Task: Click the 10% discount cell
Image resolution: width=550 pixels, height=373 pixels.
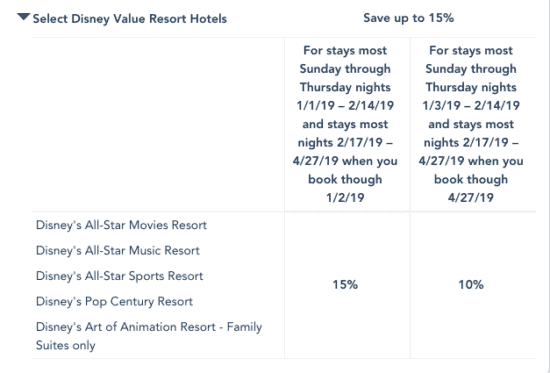Action: pos(471,285)
